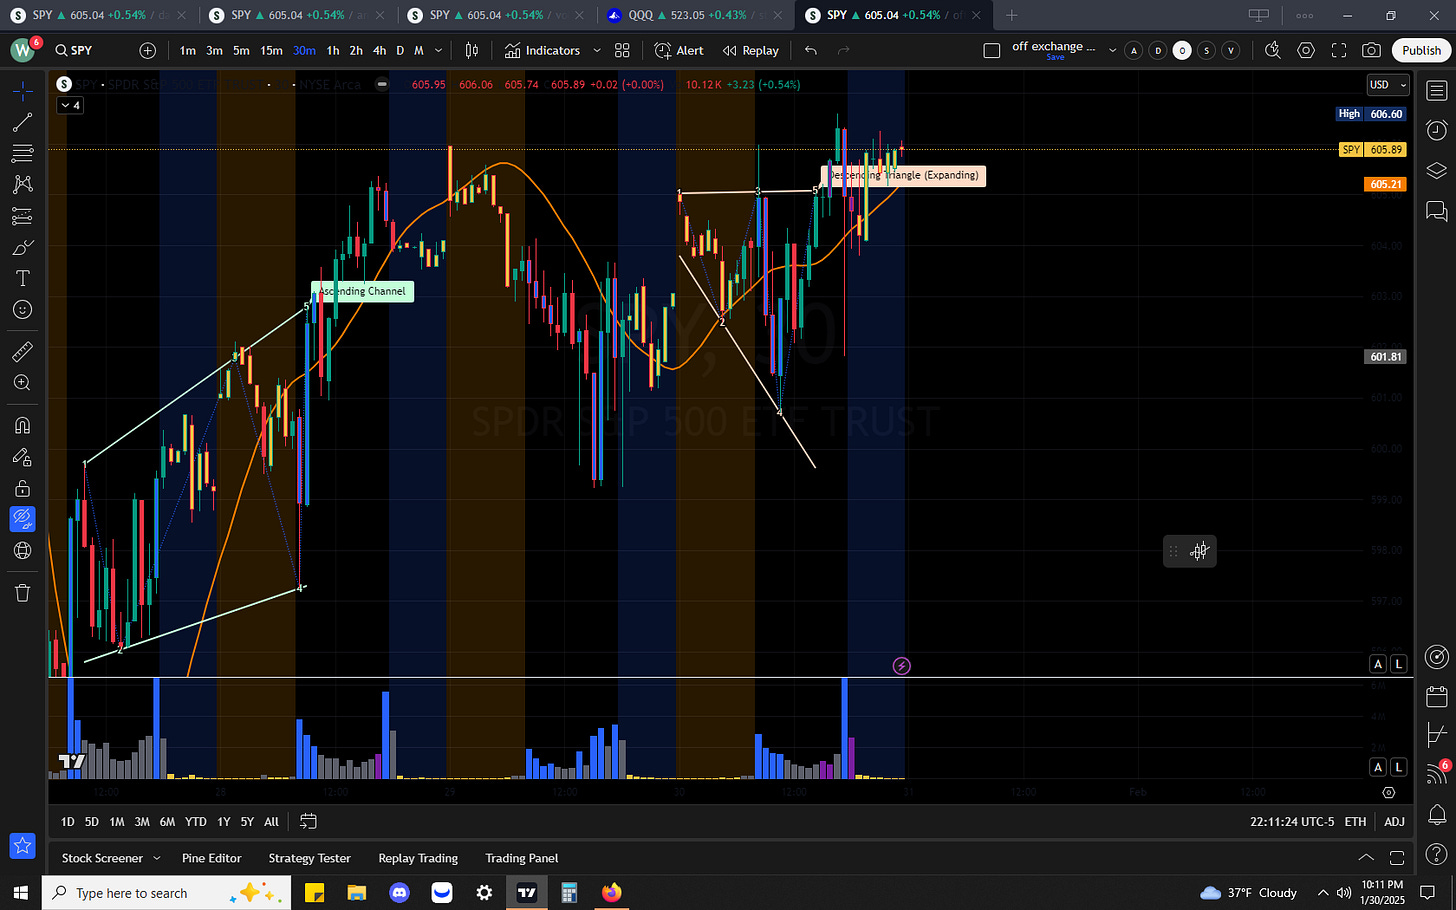
Task: Open the timezone menu at 22:11:24 UTC-5
Action: click(x=1292, y=821)
